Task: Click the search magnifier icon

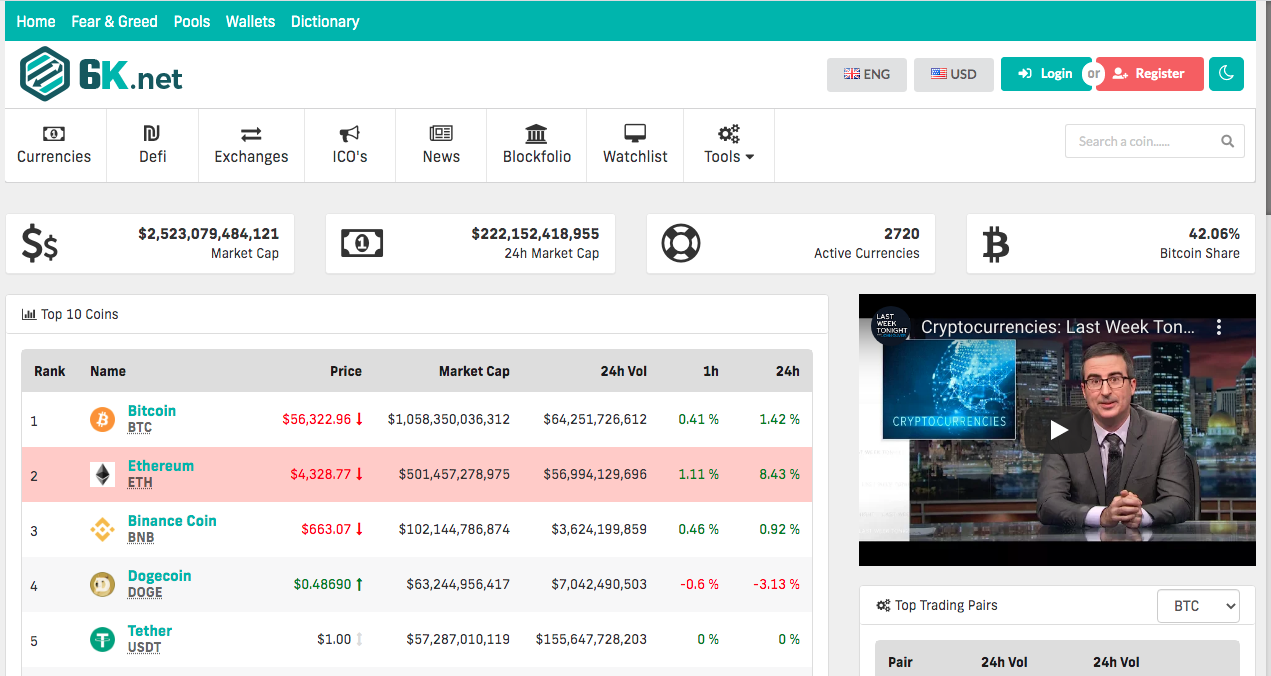Action: click(1227, 142)
